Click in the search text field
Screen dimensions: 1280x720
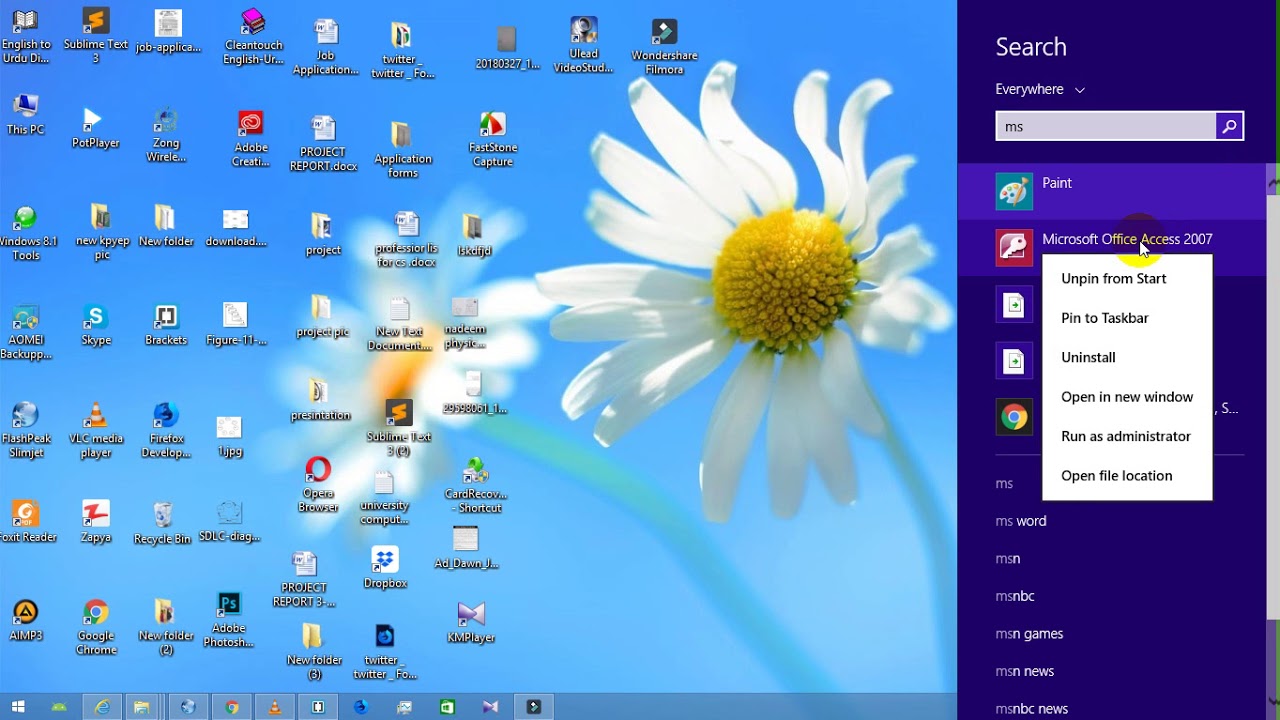click(1106, 126)
